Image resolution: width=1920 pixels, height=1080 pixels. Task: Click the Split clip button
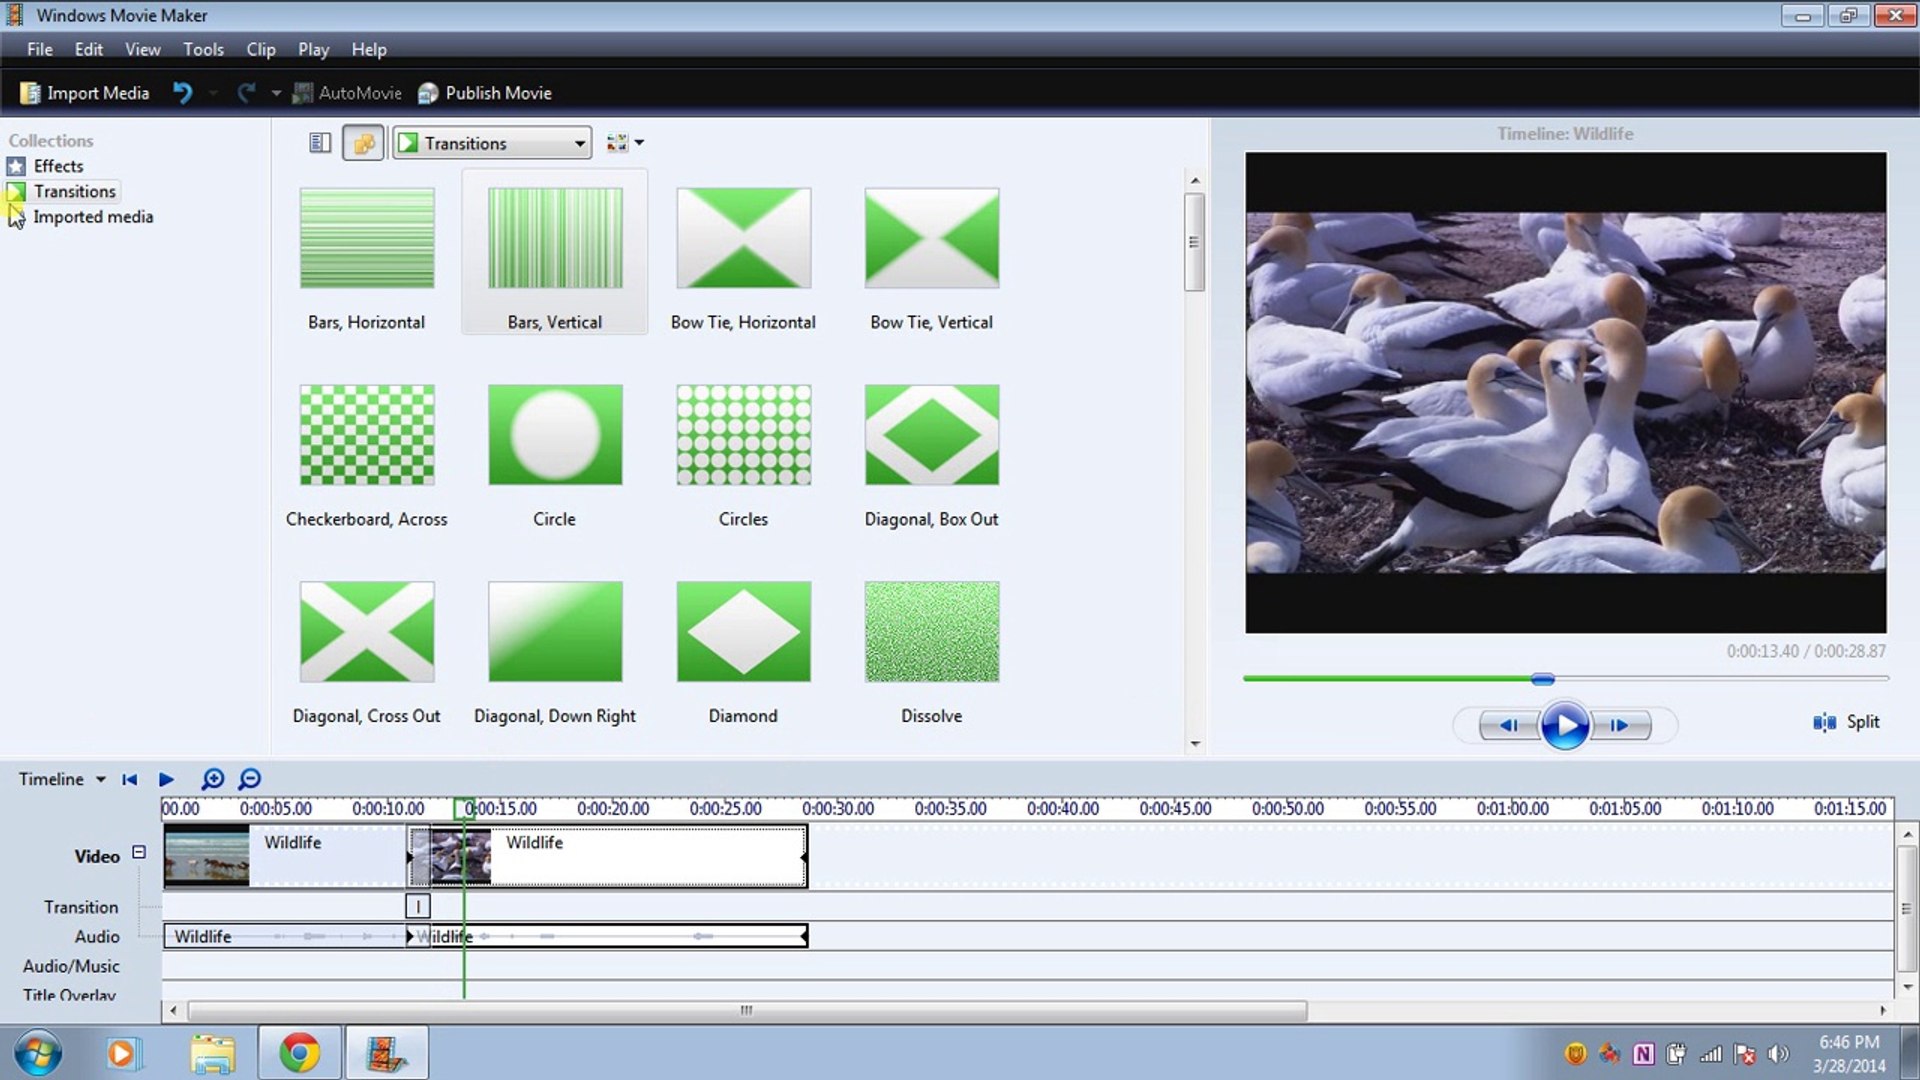point(1846,722)
